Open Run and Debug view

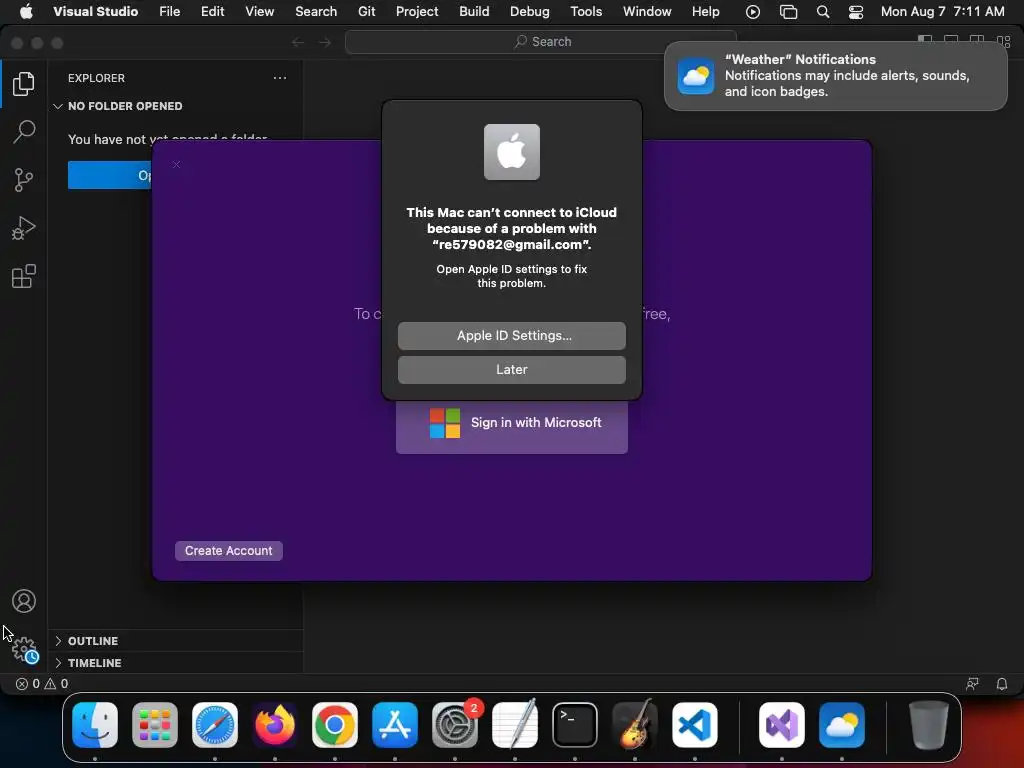(x=24, y=228)
